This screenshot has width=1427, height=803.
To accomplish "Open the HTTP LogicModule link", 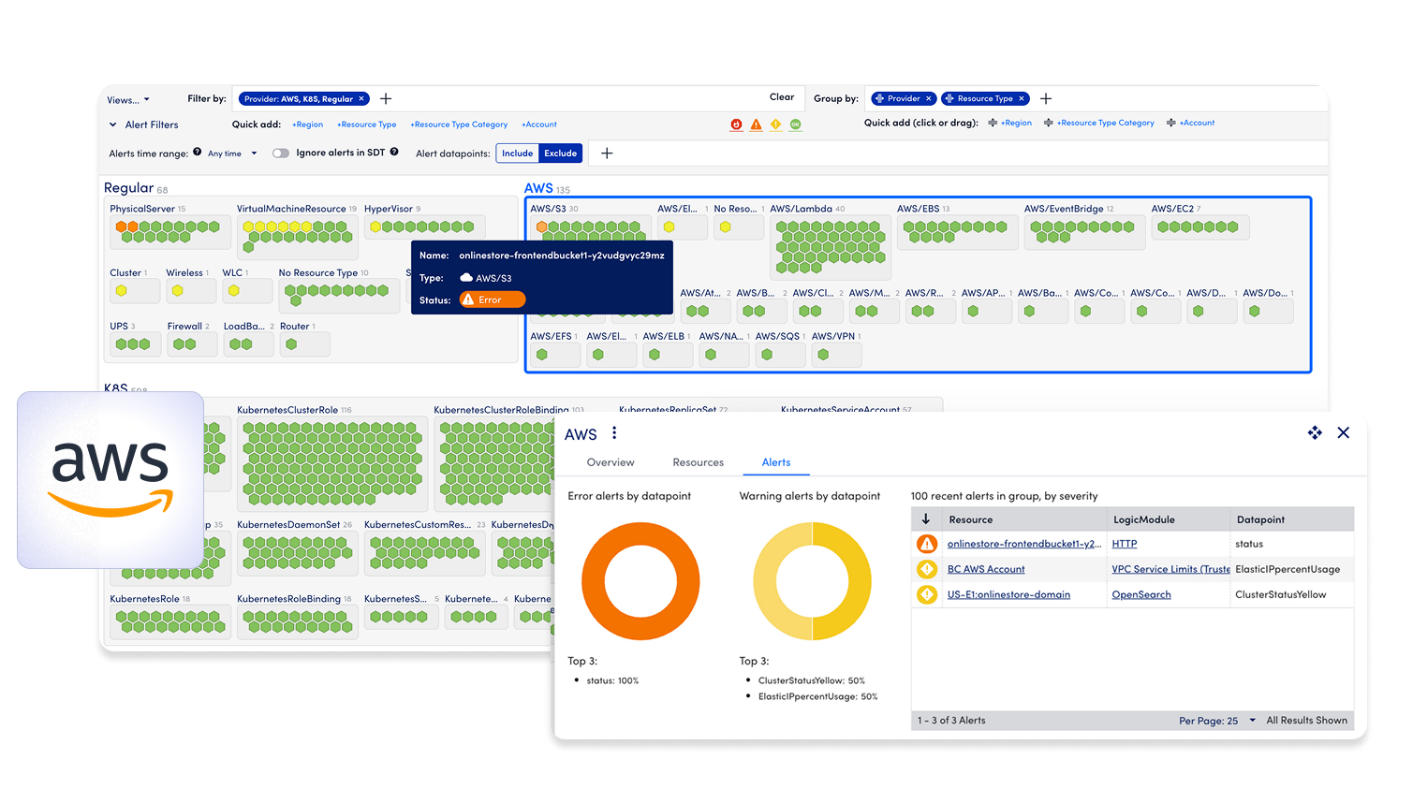I will pyautogui.click(x=1124, y=544).
